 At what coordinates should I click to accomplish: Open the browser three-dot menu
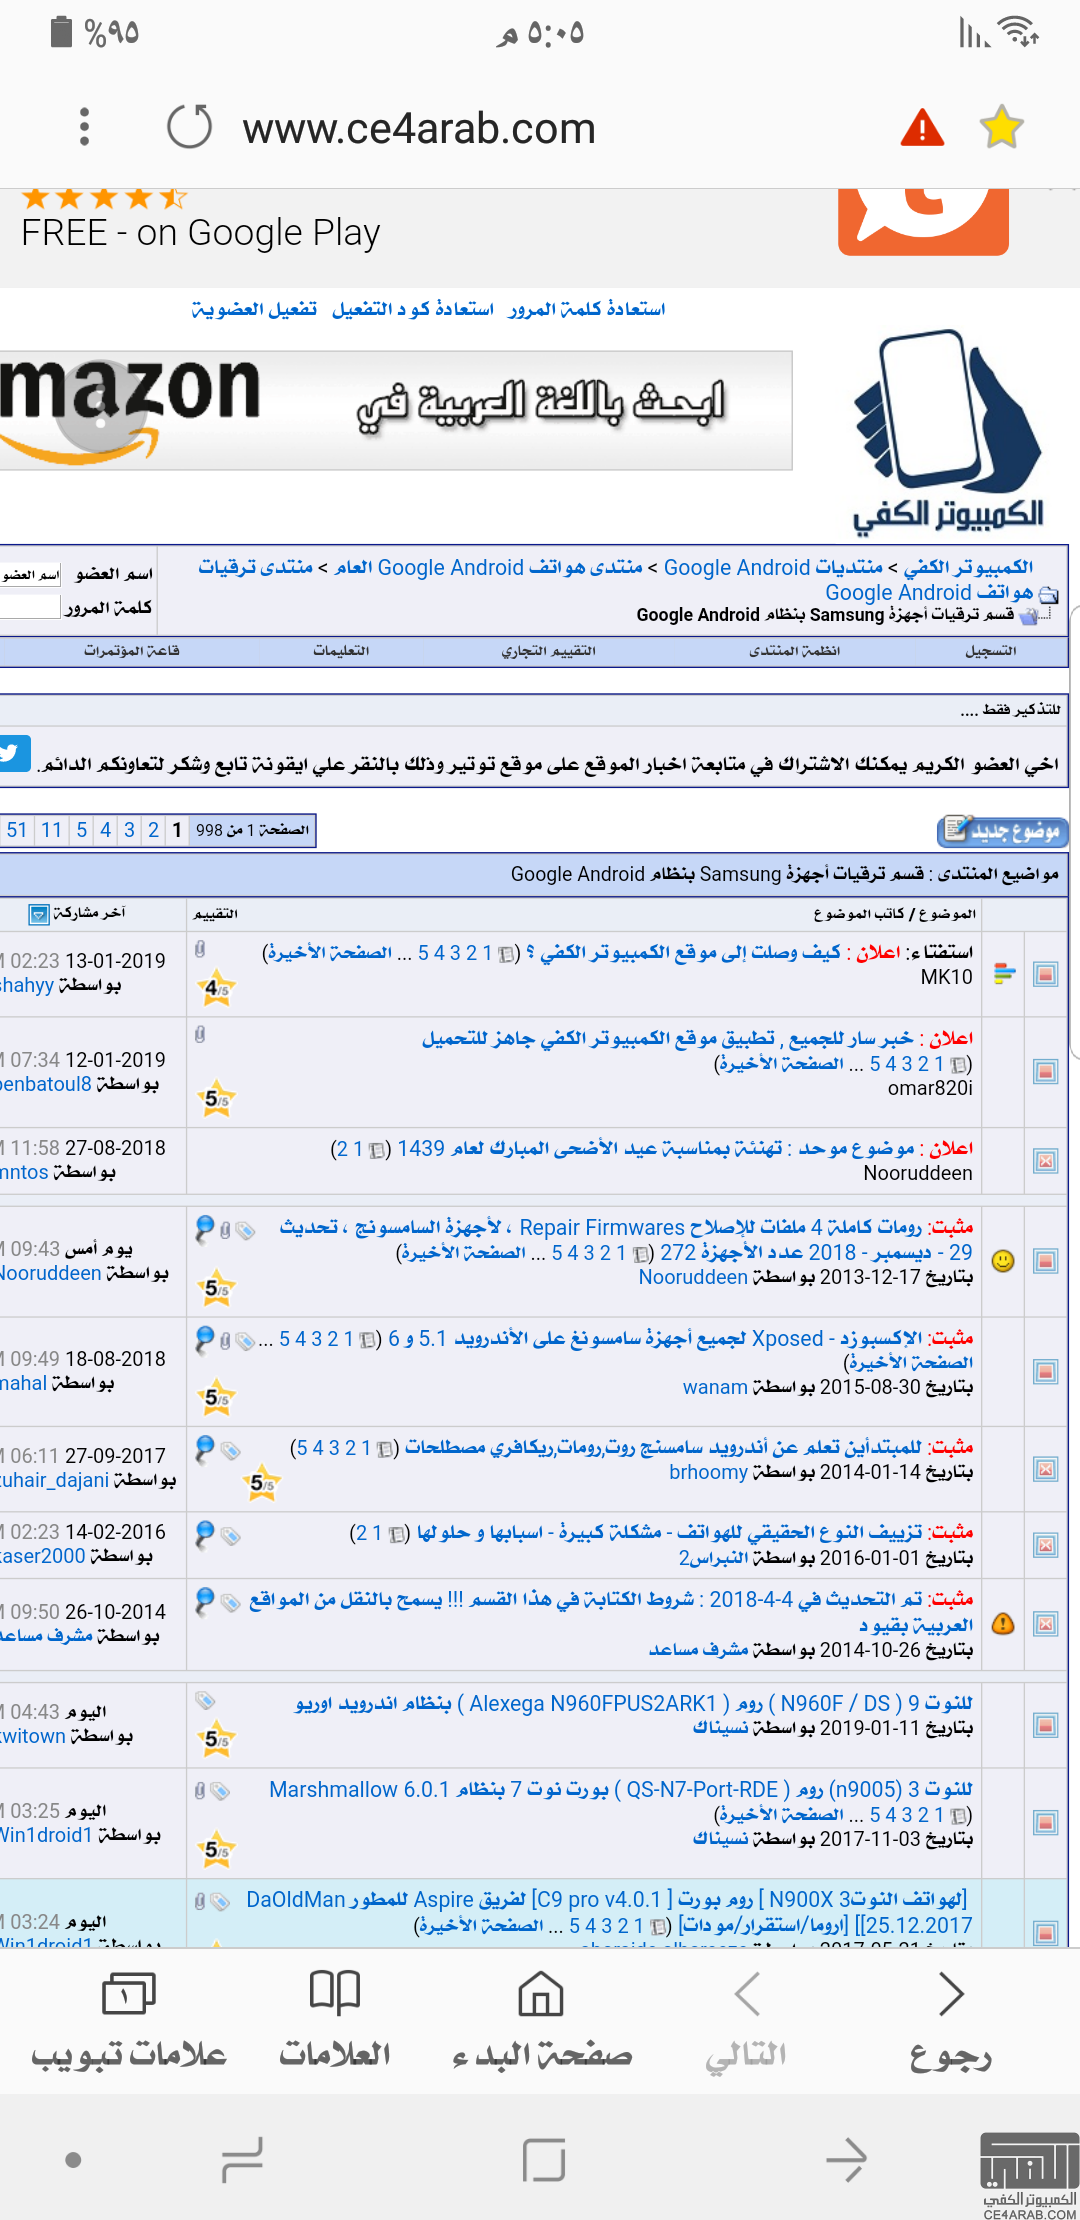click(84, 127)
